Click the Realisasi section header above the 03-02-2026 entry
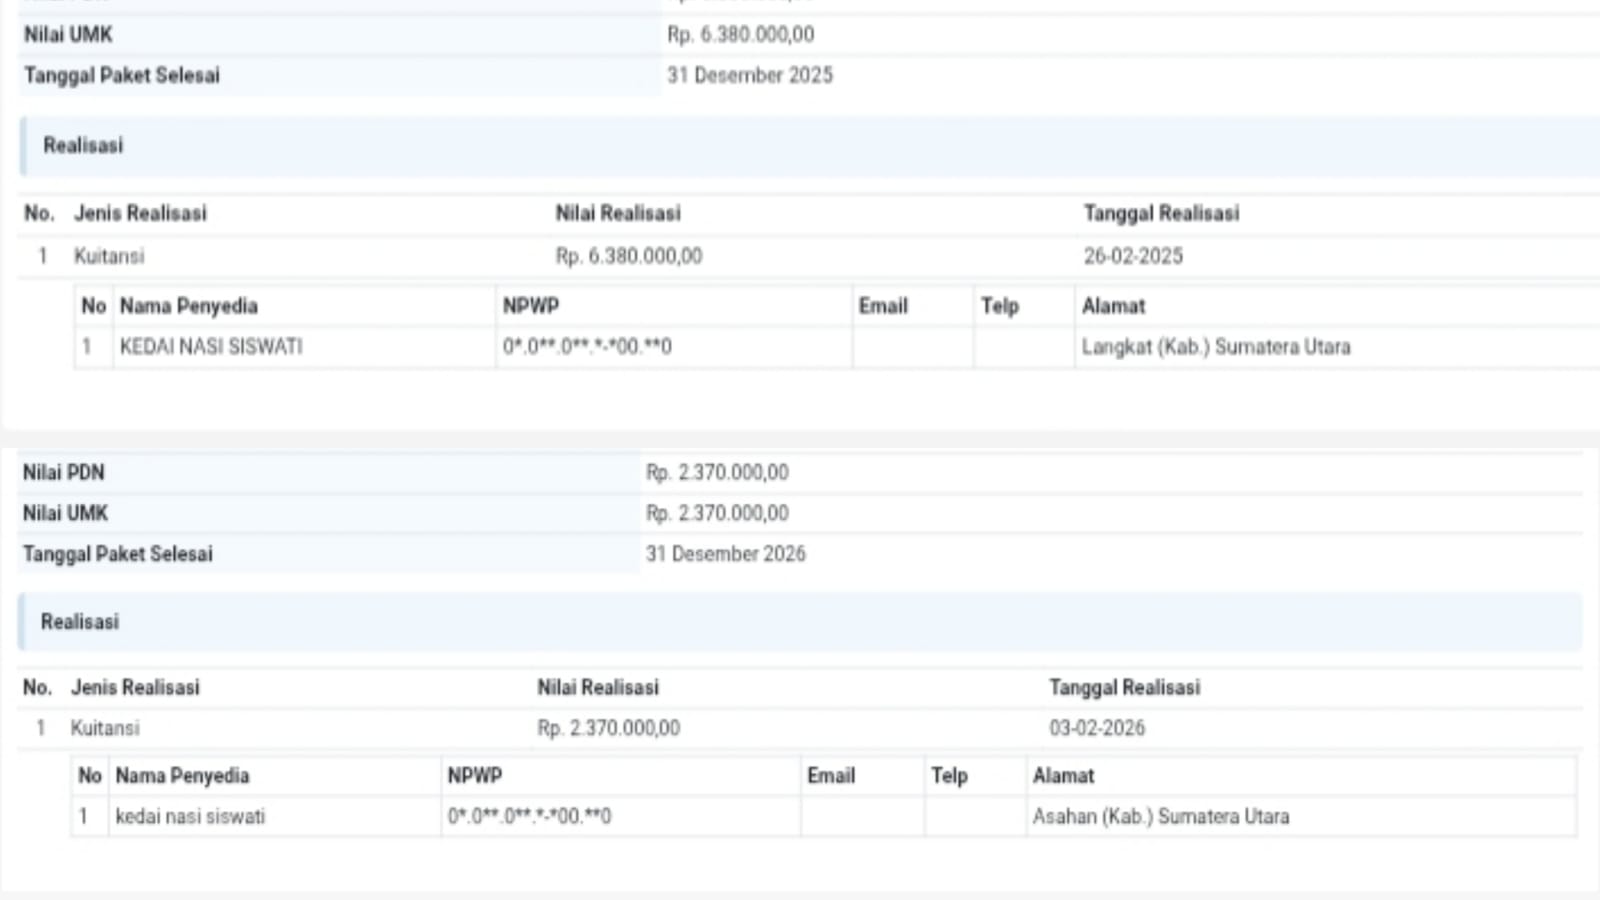 pyautogui.click(x=80, y=622)
